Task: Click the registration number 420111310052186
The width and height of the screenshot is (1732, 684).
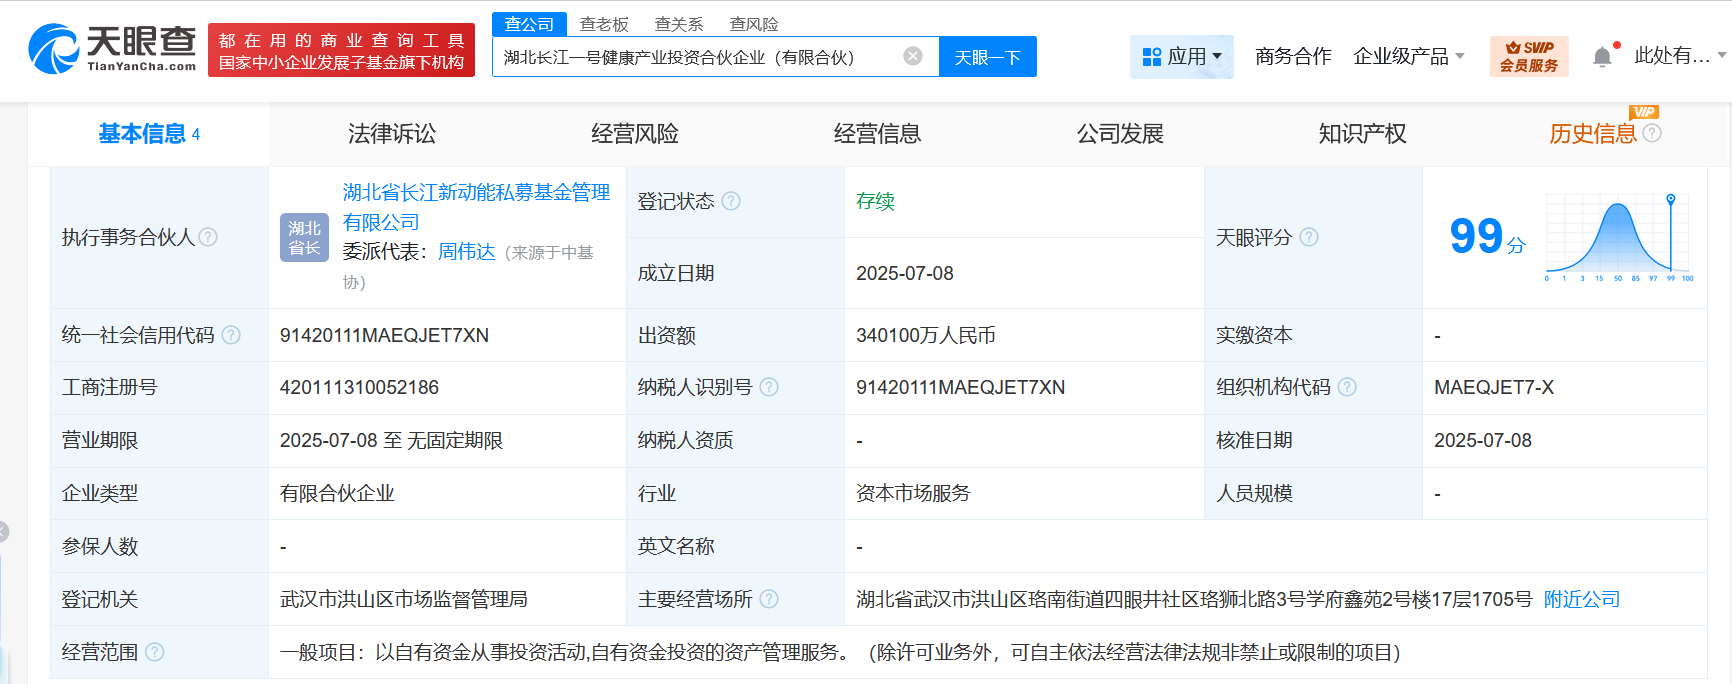Action: click(359, 387)
